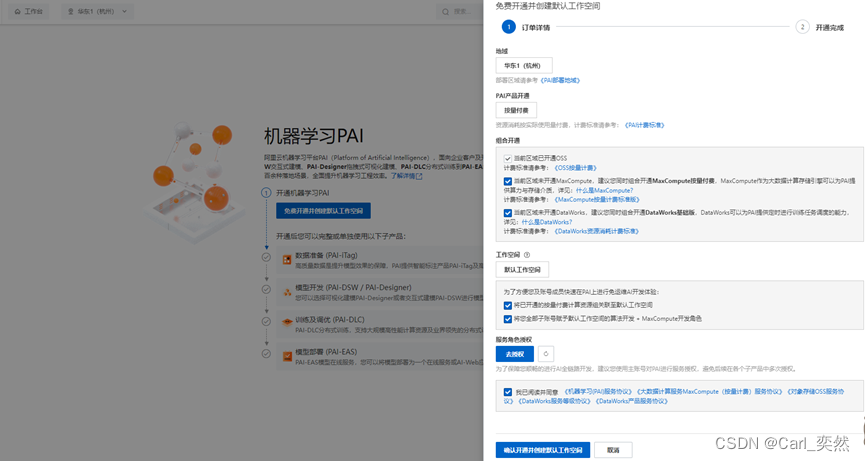This screenshot has height=461, width=865.
Task: Toggle 将您全部子账号赋予默认工作空间 roles checkbox
Action: [508, 319]
